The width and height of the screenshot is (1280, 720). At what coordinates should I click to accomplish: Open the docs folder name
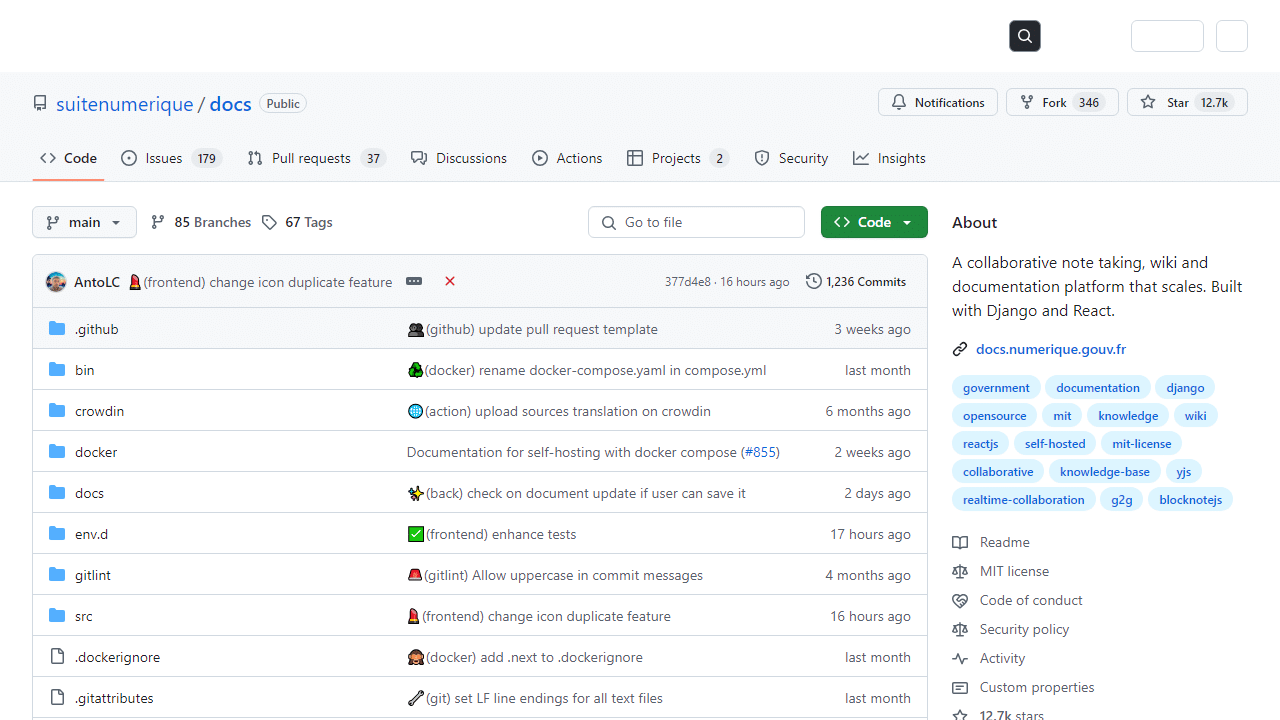(89, 493)
